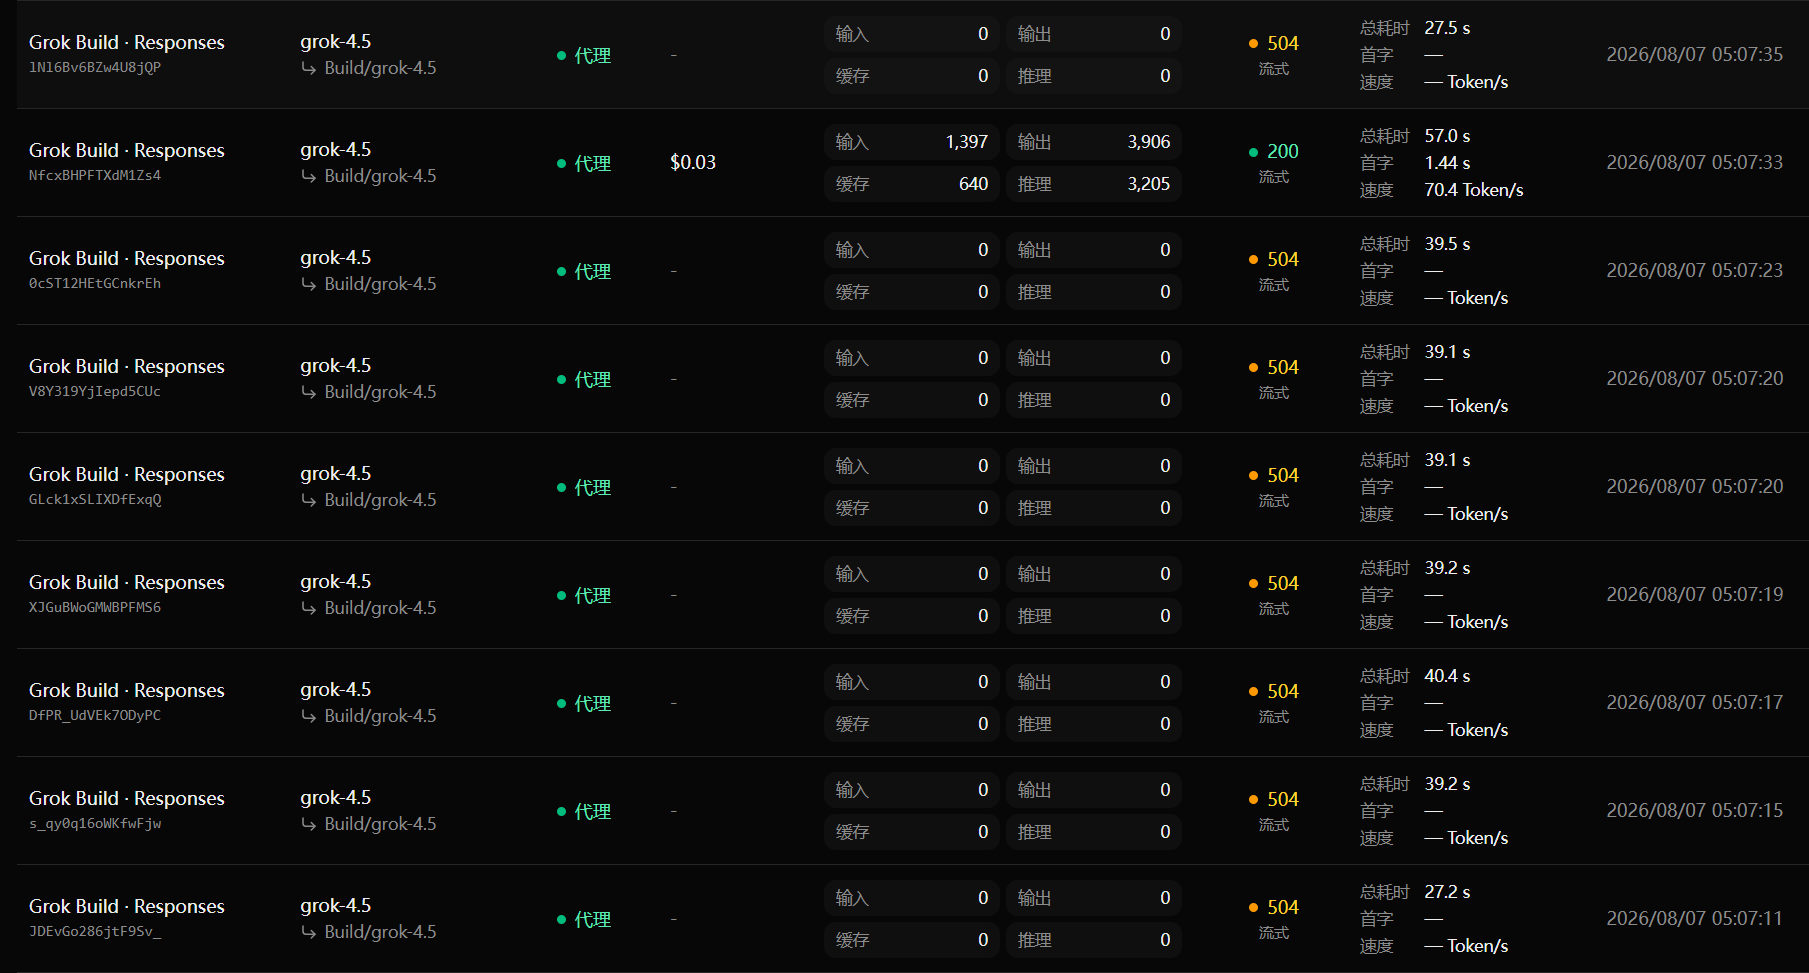Open request ID NfcxBHPFTXdM1Zs4
1809x973 pixels.
[x=95, y=176]
